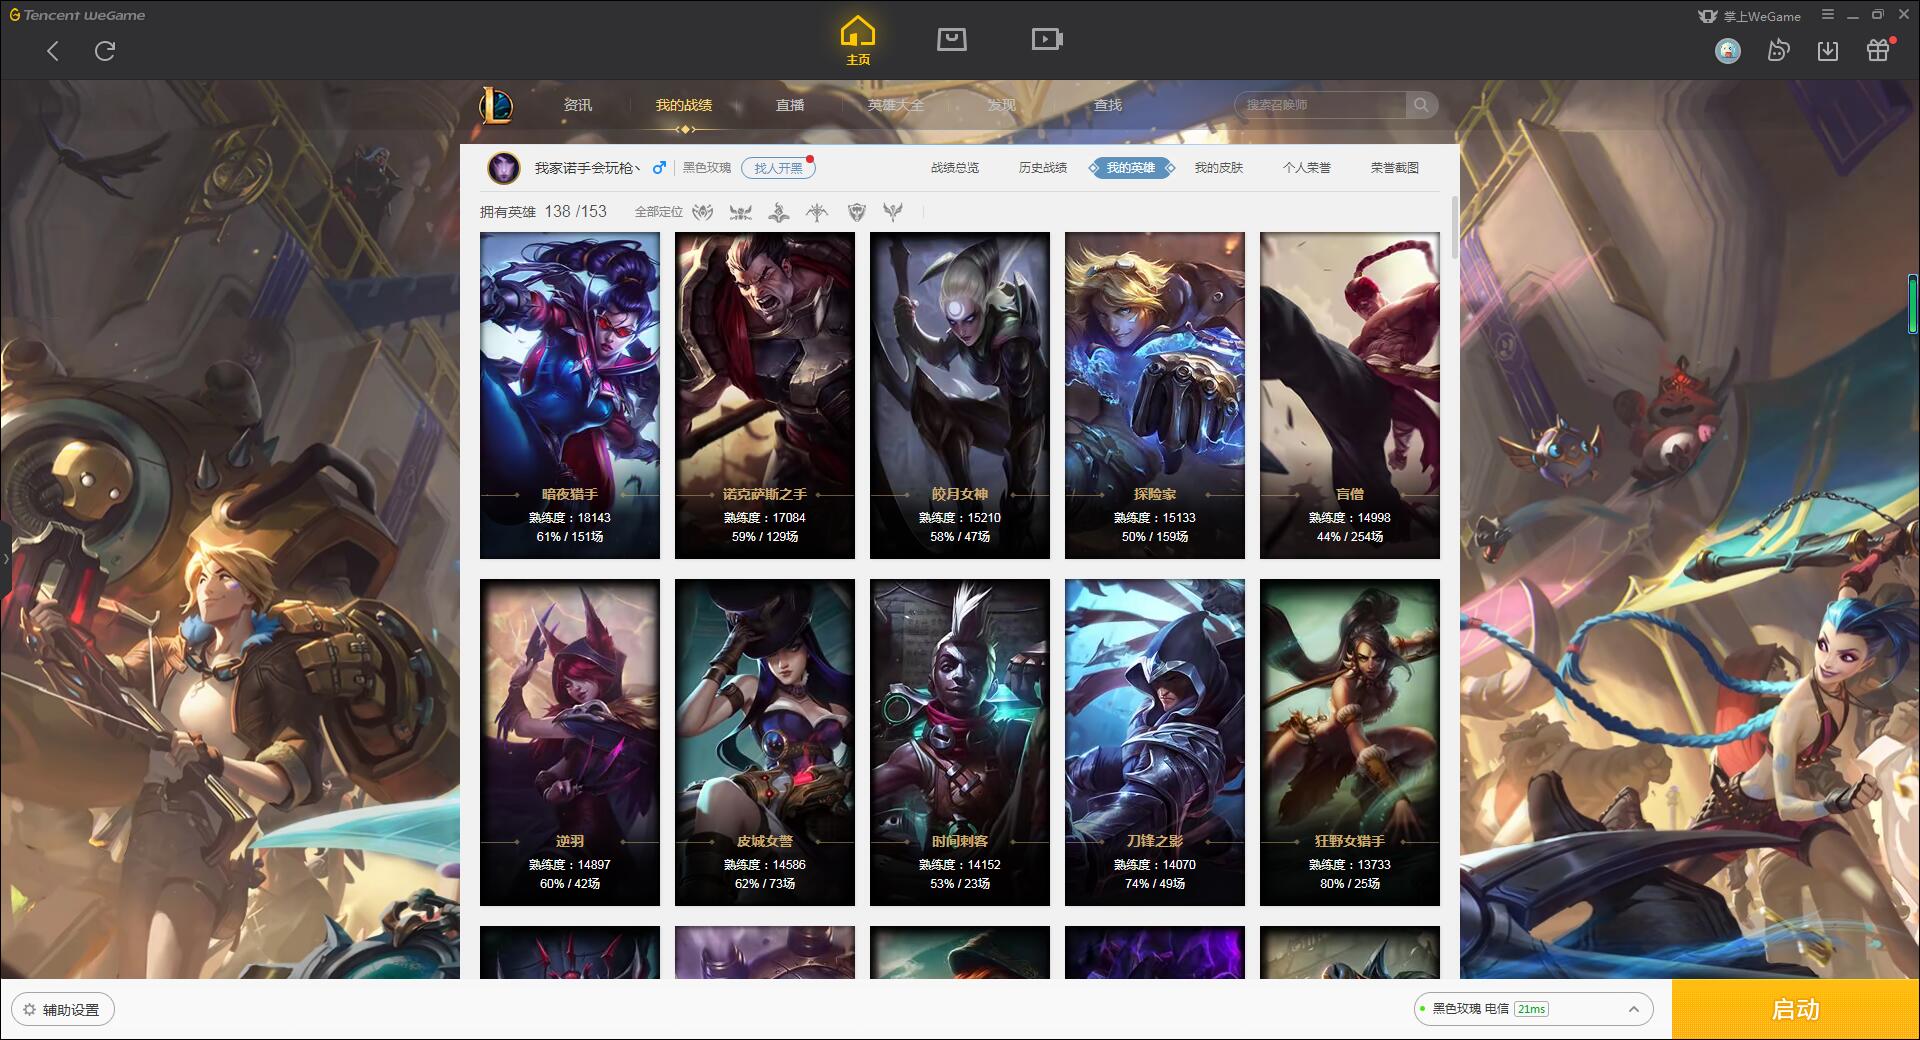Image resolution: width=1920 pixels, height=1040 pixels.
Task: Open the hamburger menu near 掌上WeGame
Action: point(1828,15)
